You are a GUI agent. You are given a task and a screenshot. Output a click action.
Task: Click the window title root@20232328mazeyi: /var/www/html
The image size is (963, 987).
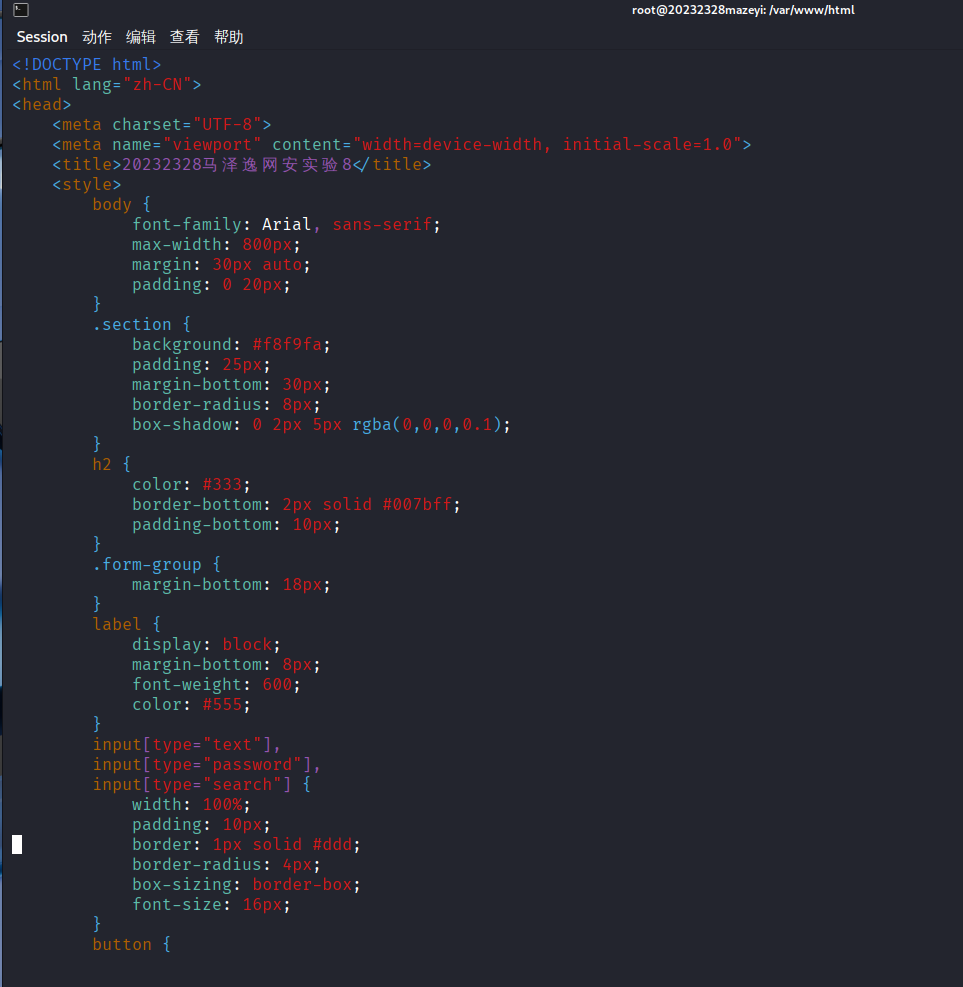click(743, 10)
